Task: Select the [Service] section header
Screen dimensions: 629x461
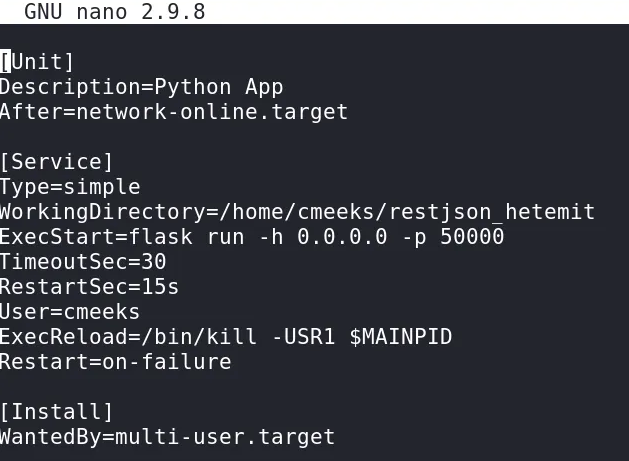Action: (57, 162)
